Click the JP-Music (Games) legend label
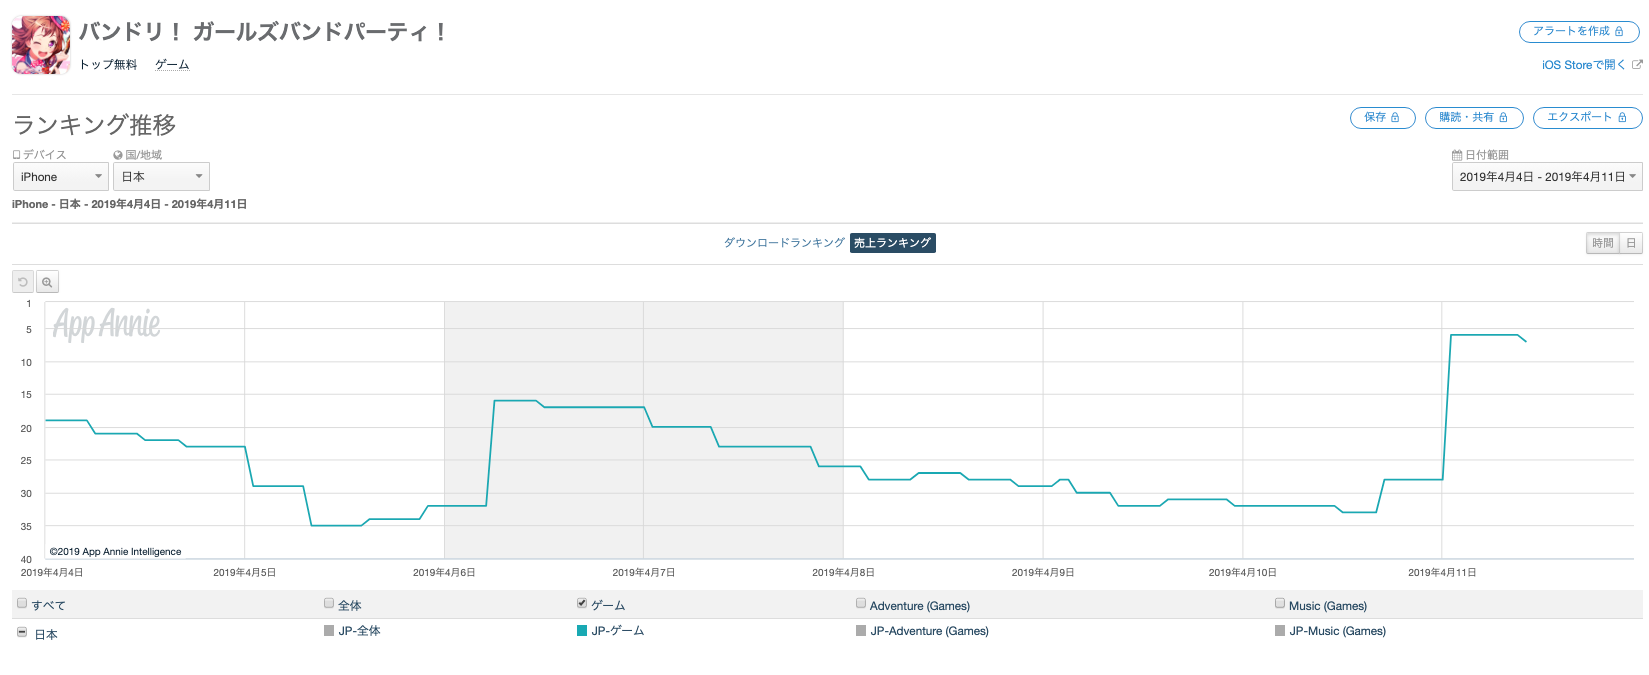Image resolution: width=1649 pixels, height=675 pixels. point(1337,631)
